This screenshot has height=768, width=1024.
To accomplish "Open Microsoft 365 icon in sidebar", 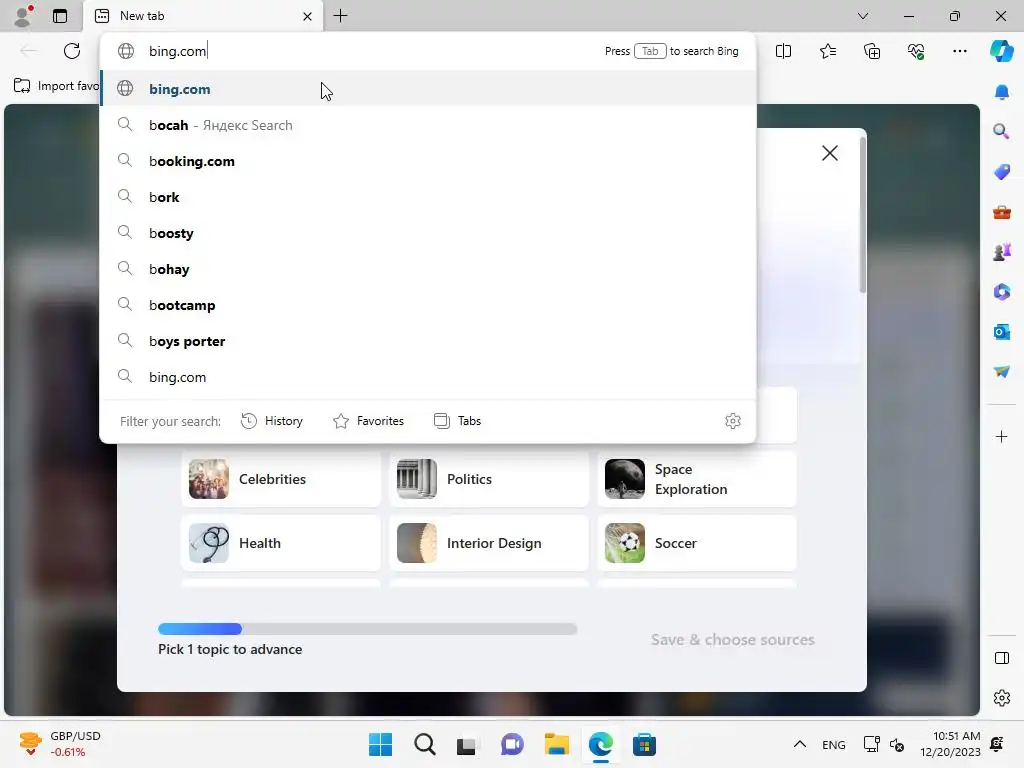I will click(1002, 291).
